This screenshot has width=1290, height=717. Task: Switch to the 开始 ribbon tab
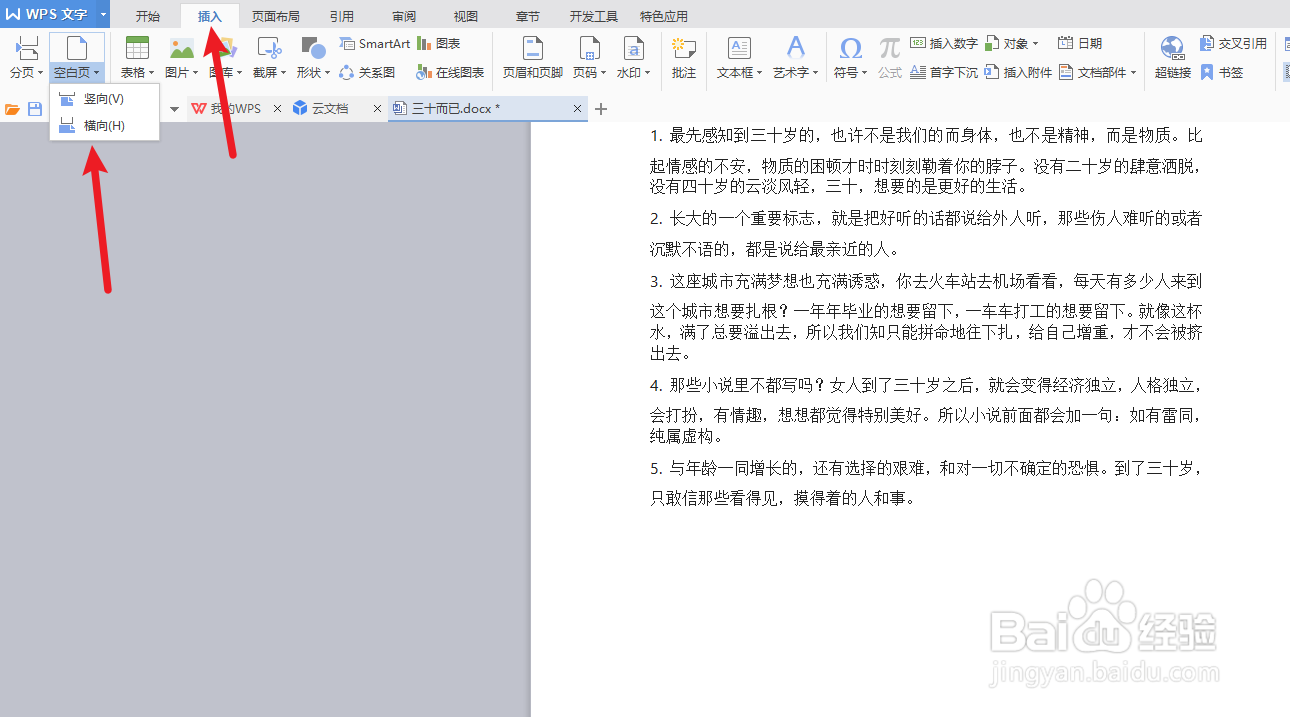148,16
